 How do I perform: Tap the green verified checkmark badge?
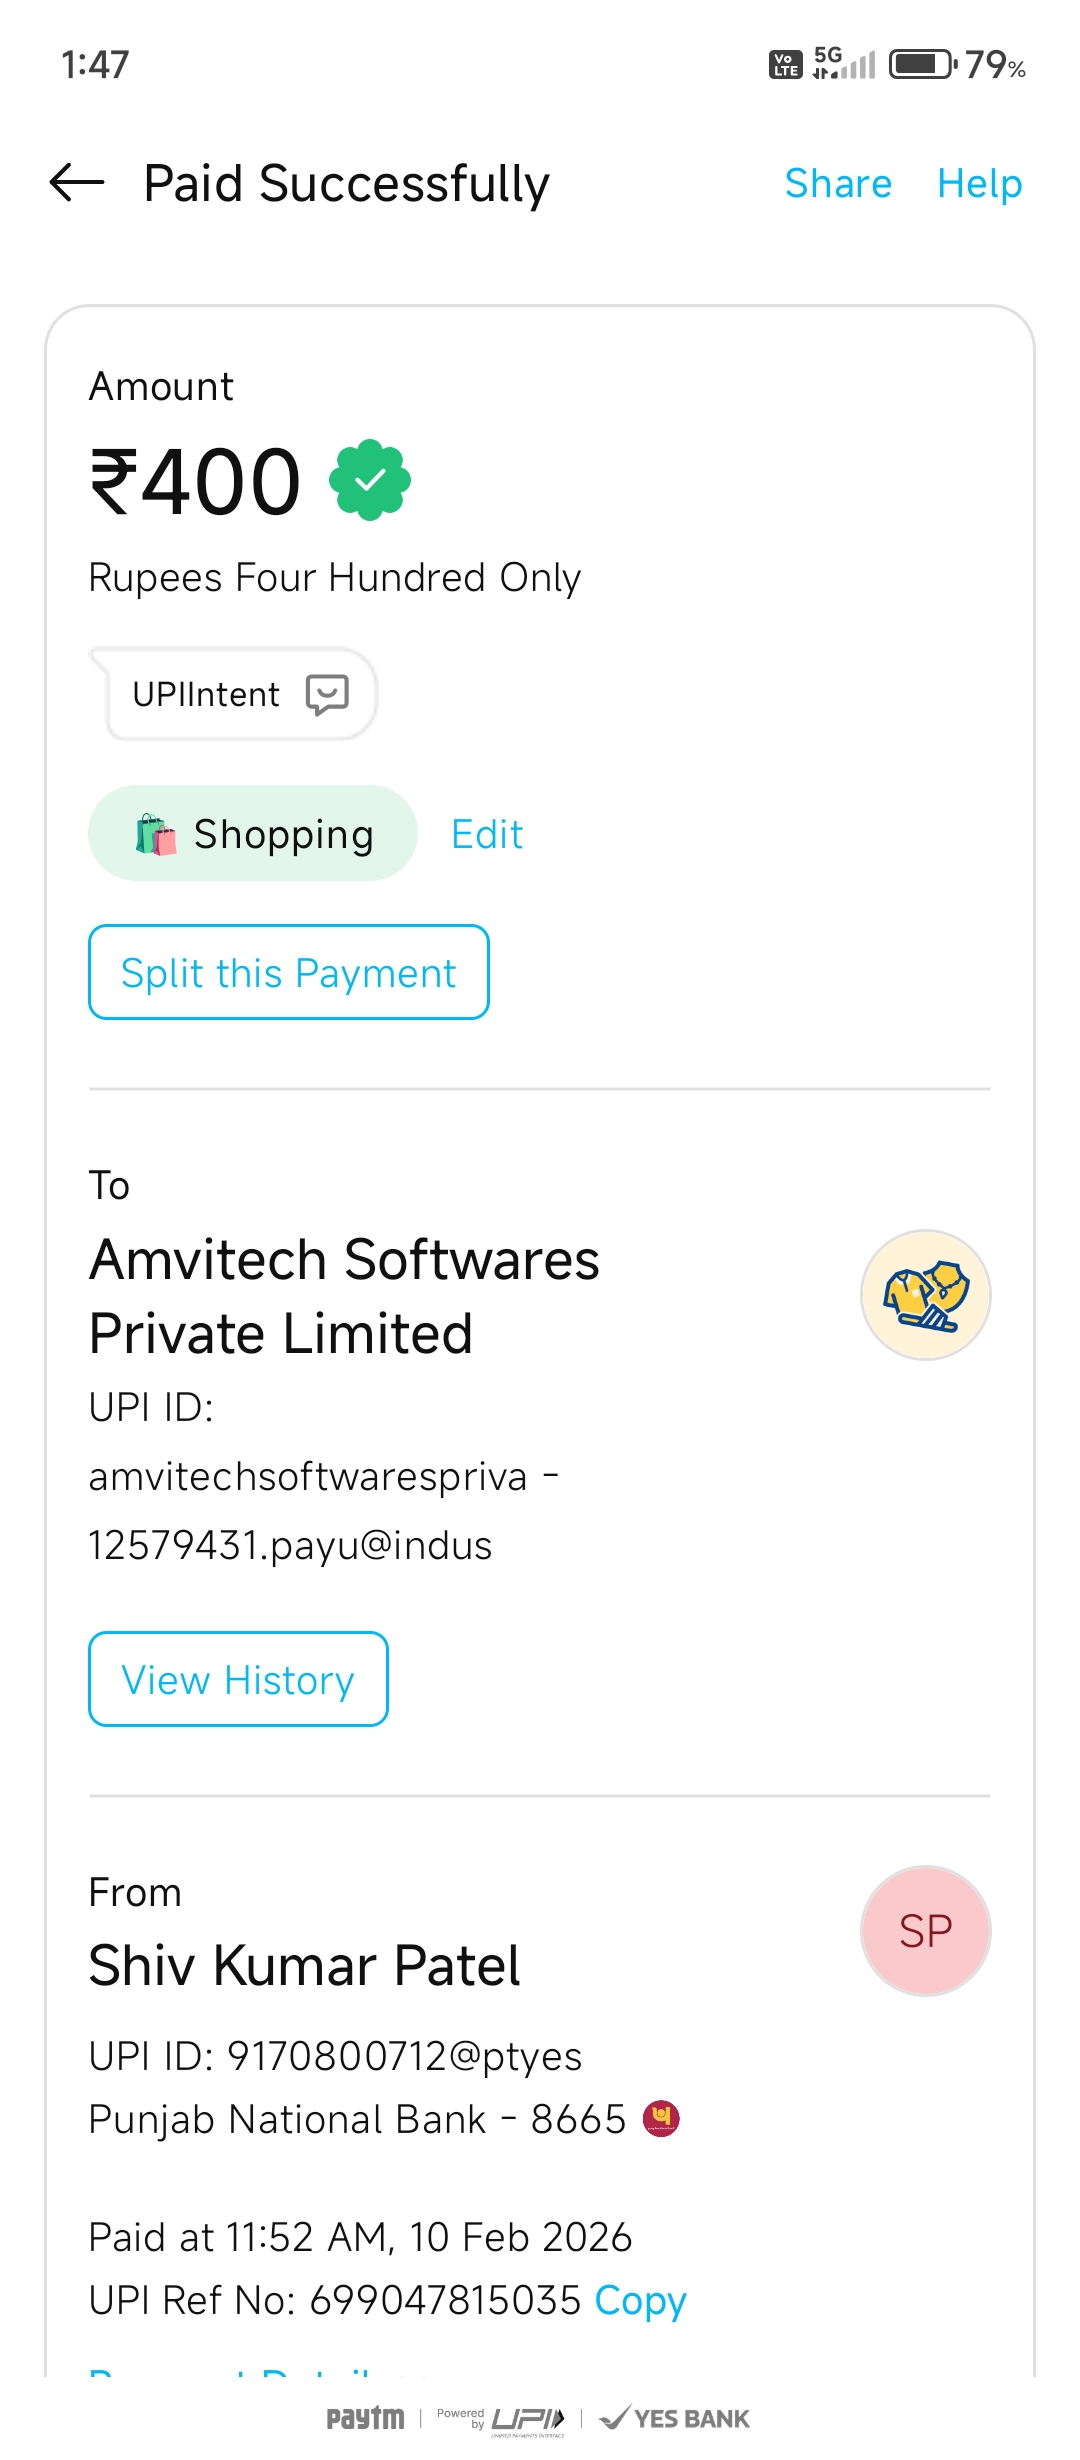point(370,481)
